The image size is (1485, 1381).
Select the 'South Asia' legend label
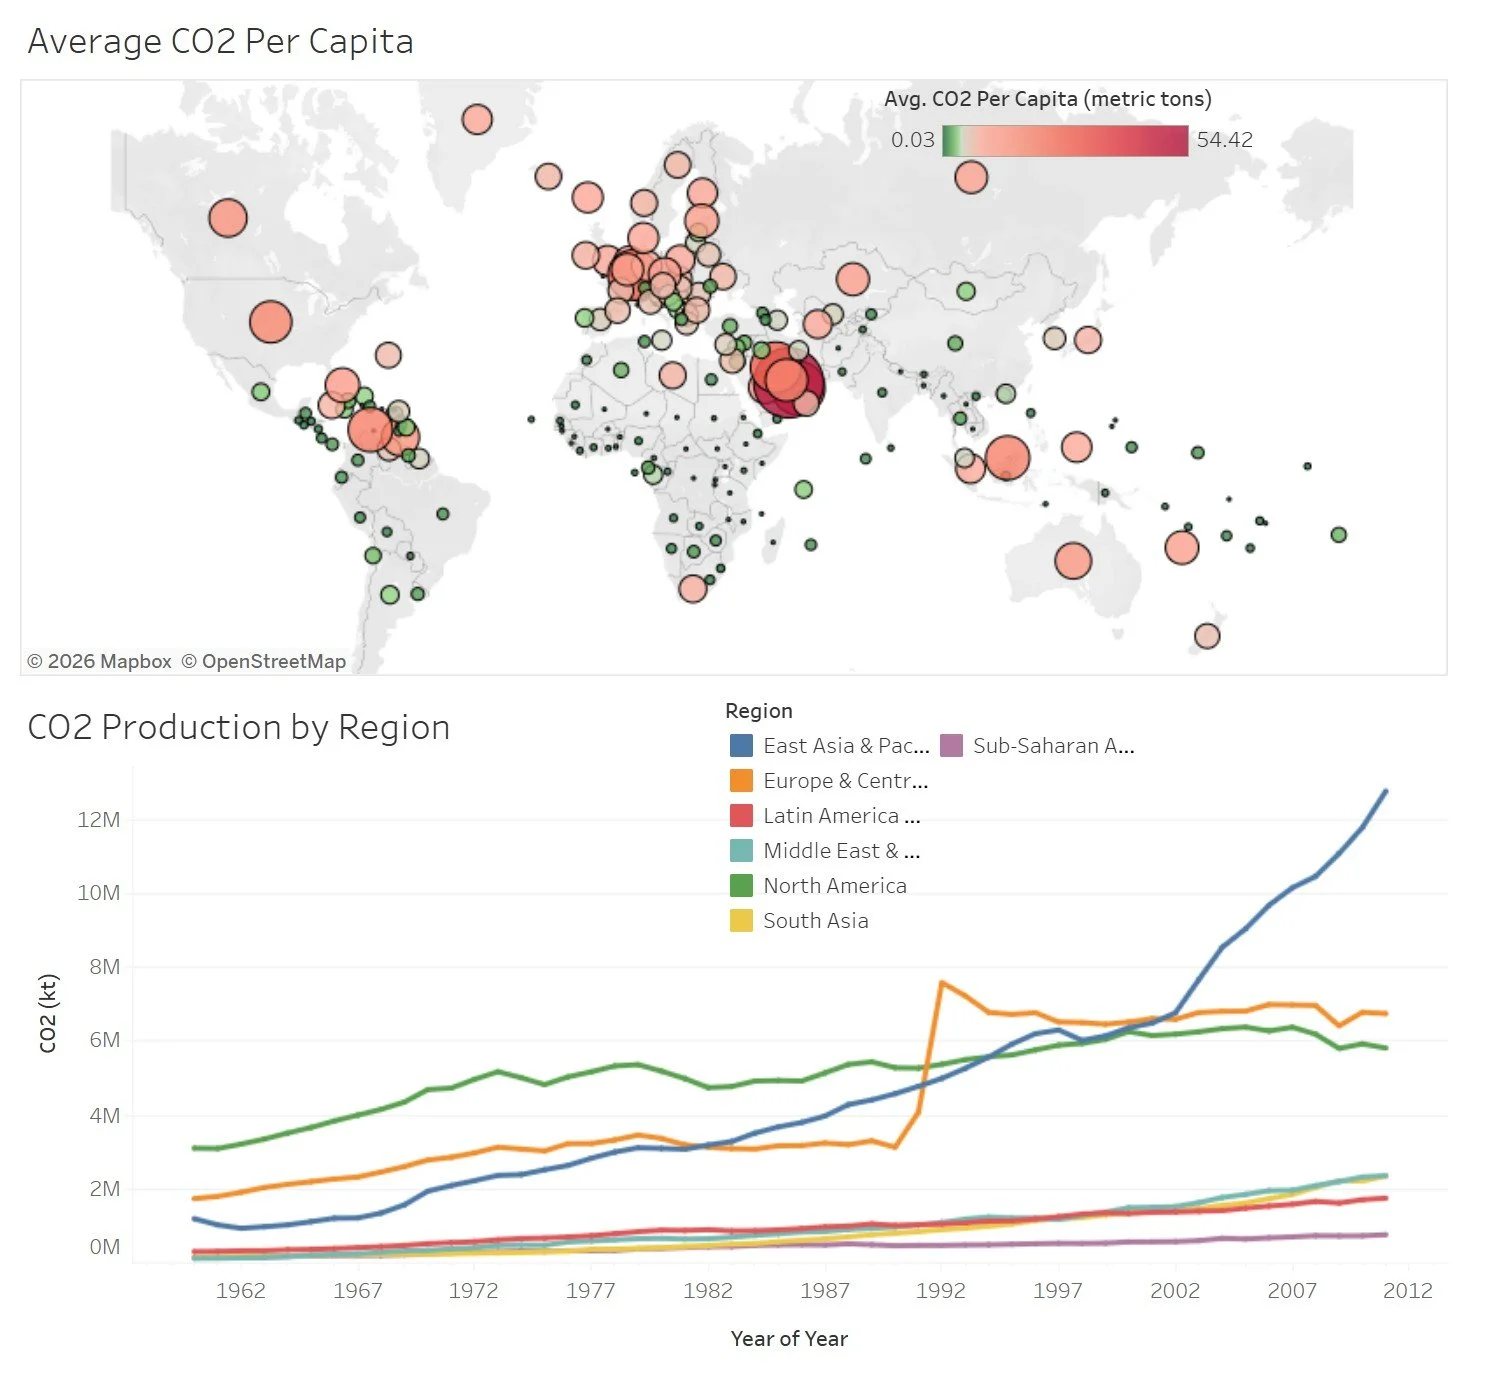pyautogui.click(x=816, y=920)
